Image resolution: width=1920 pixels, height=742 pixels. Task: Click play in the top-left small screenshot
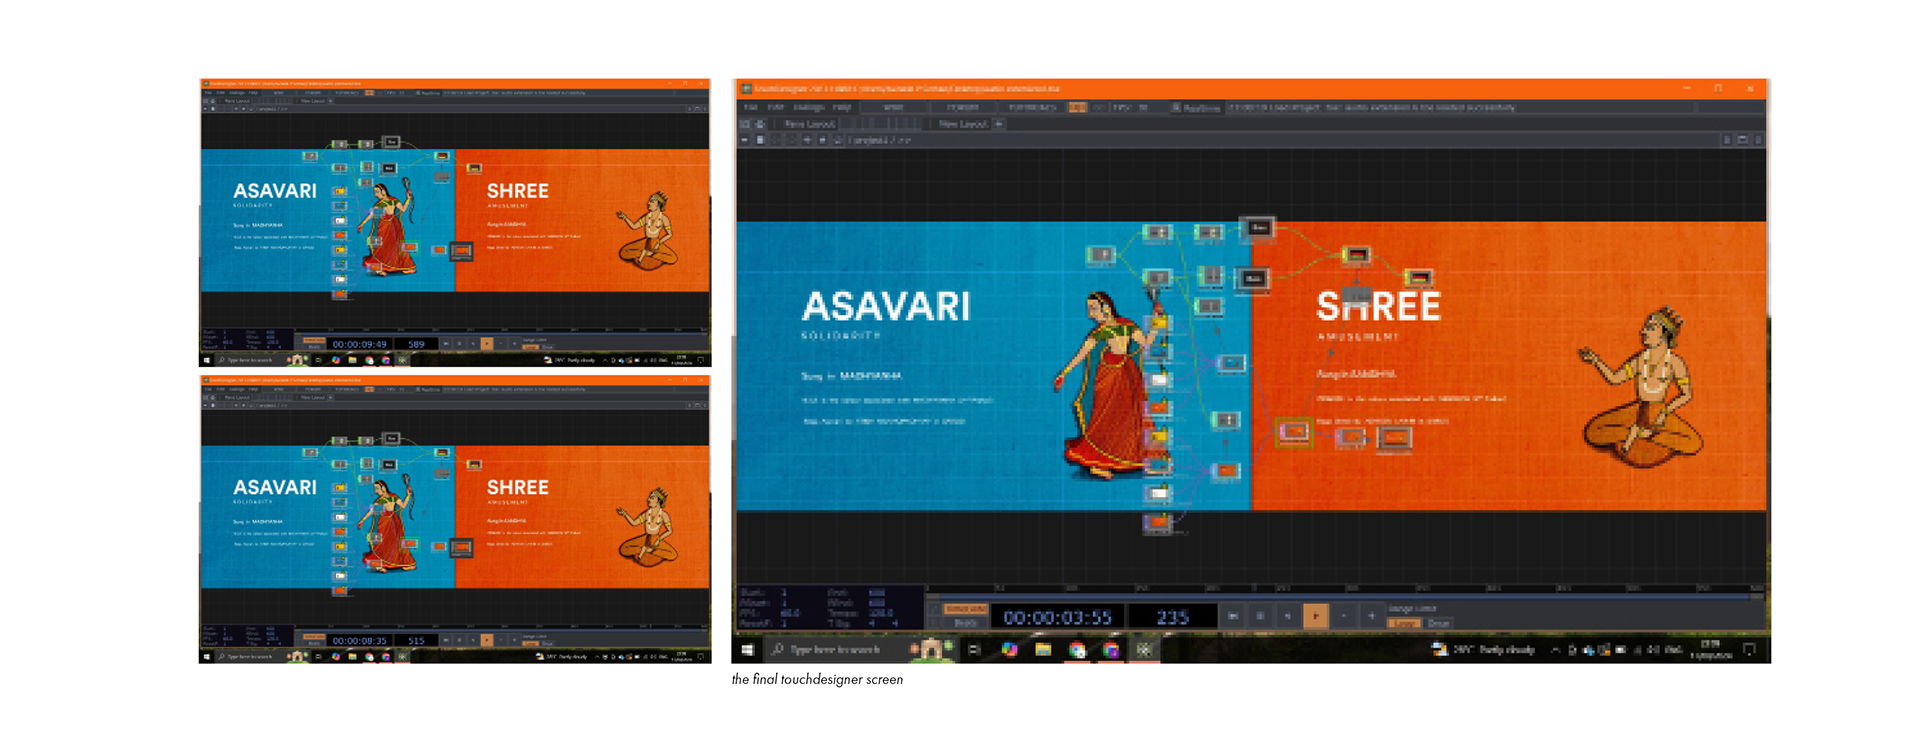pyautogui.click(x=487, y=343)
